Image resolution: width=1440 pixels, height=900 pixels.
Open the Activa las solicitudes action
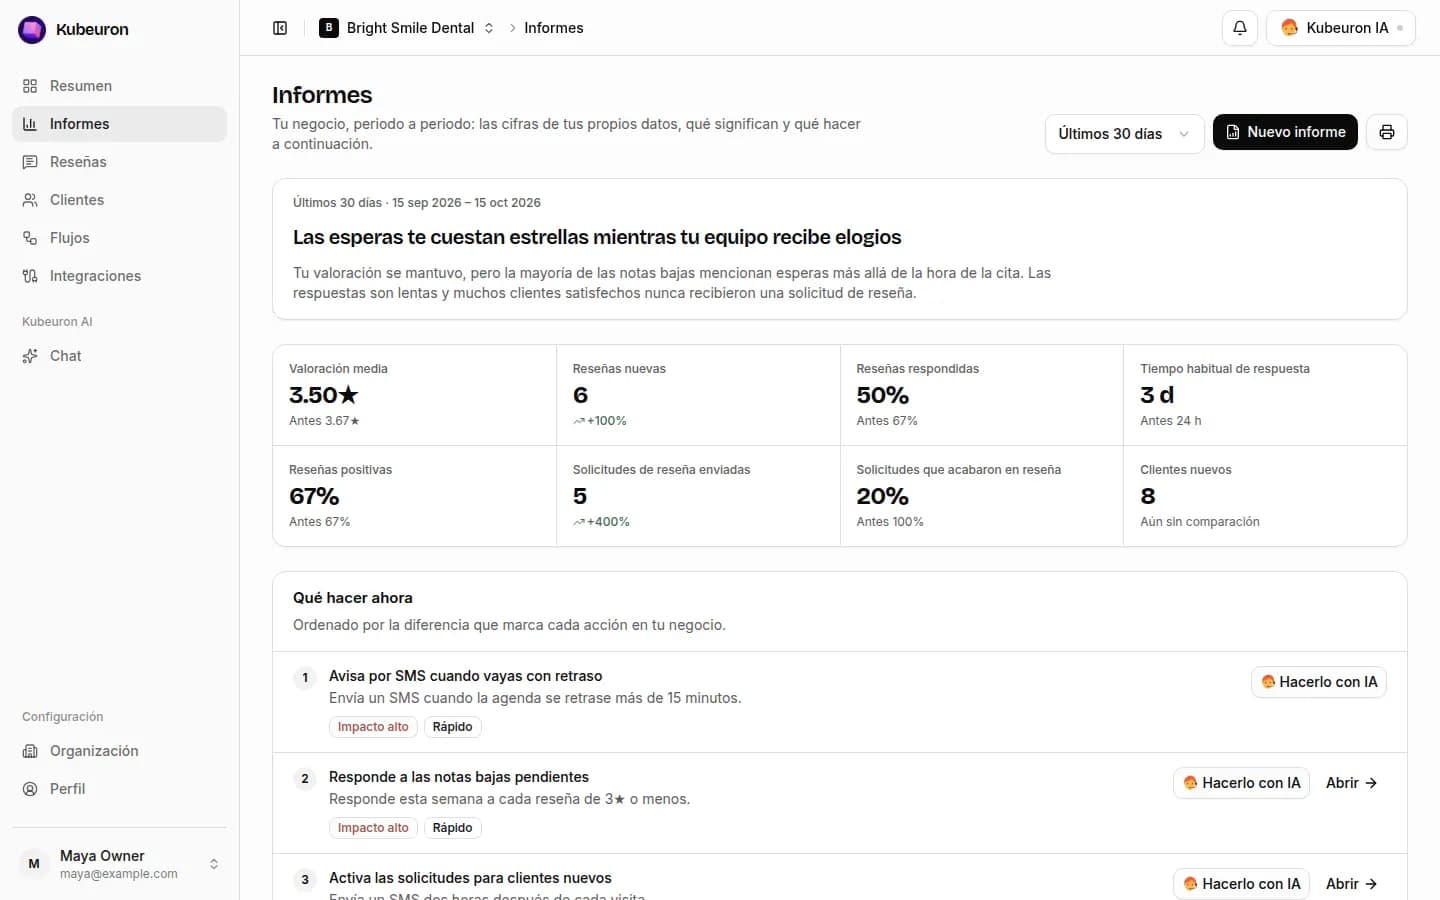[x=1351, y=884]
